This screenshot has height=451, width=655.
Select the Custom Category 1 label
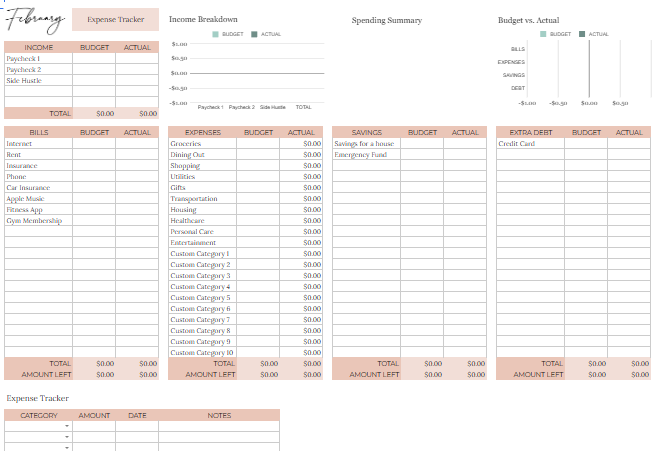pos(200,254)
